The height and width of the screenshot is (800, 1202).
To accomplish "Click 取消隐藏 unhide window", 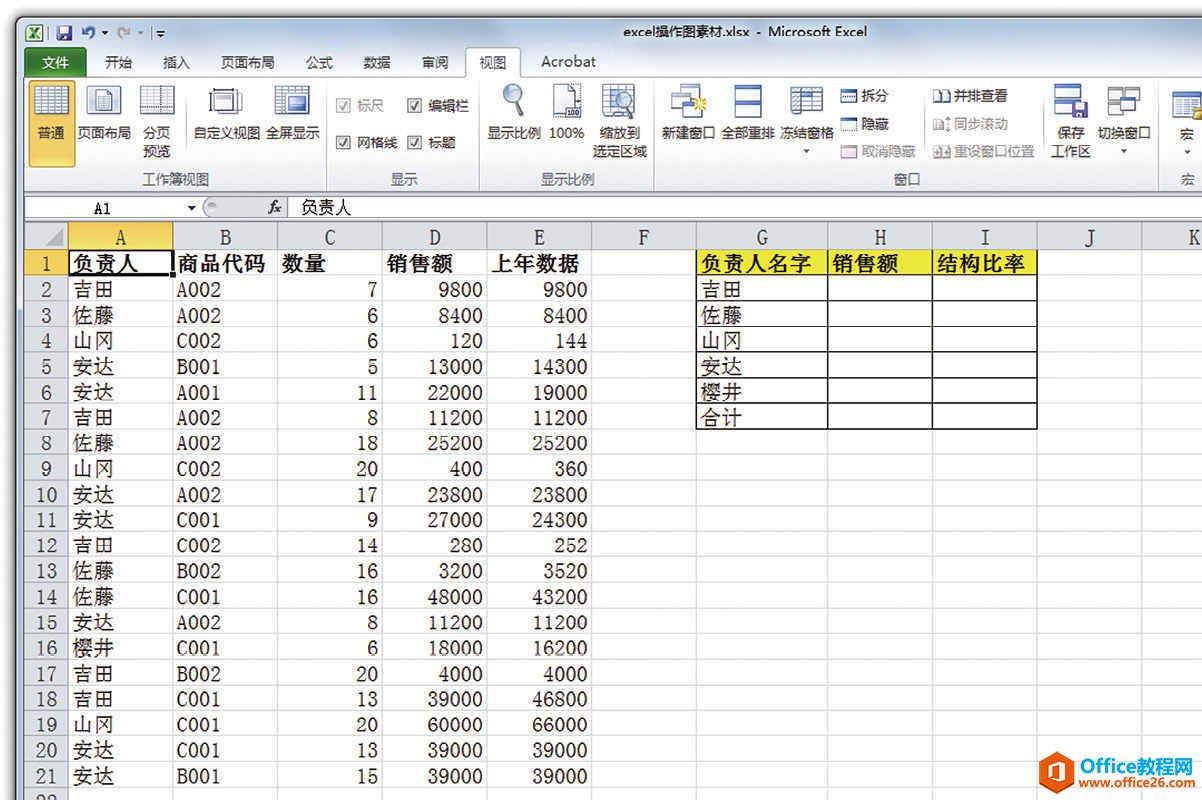I will click(x=877, y=152).
